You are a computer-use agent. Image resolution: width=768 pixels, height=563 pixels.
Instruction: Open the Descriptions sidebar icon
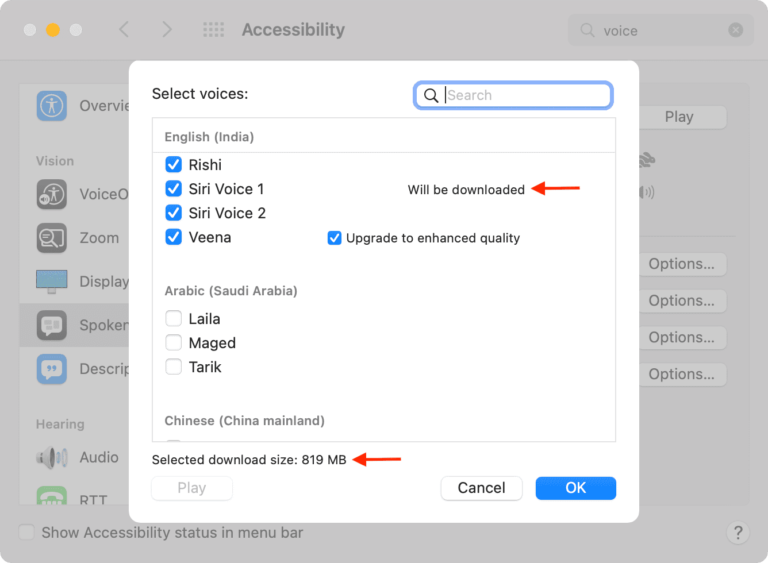[52, 369]
